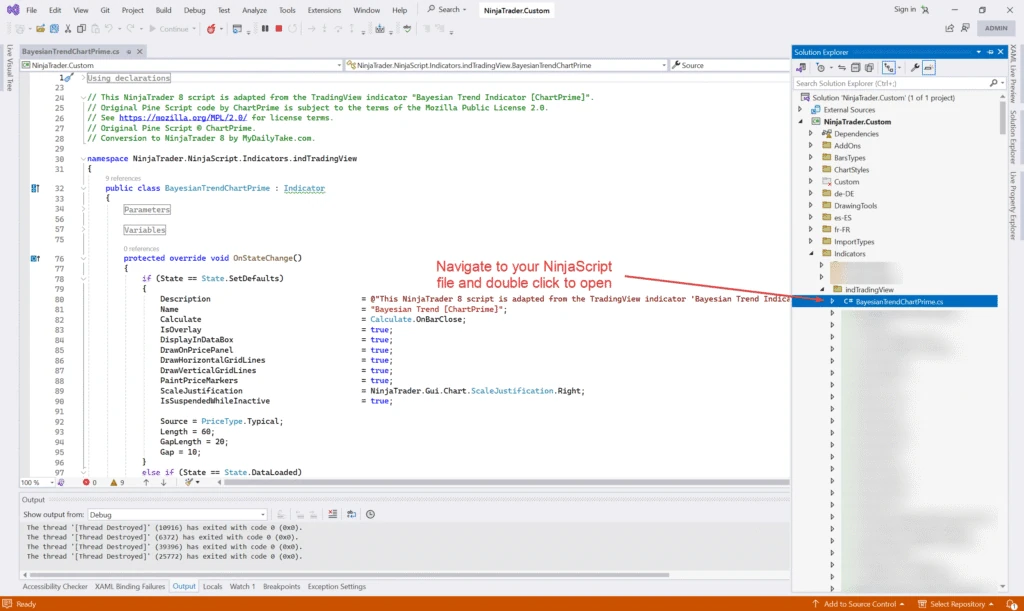Click Show All Files icon in Solution Explorer
Screen dimensions: 1024x611
click(869, 68)
